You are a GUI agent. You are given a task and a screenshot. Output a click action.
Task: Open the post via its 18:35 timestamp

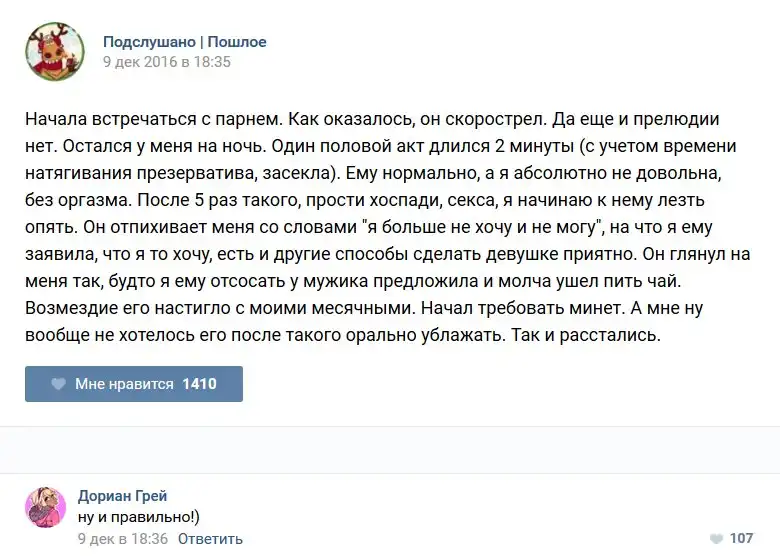click(167, 62)
